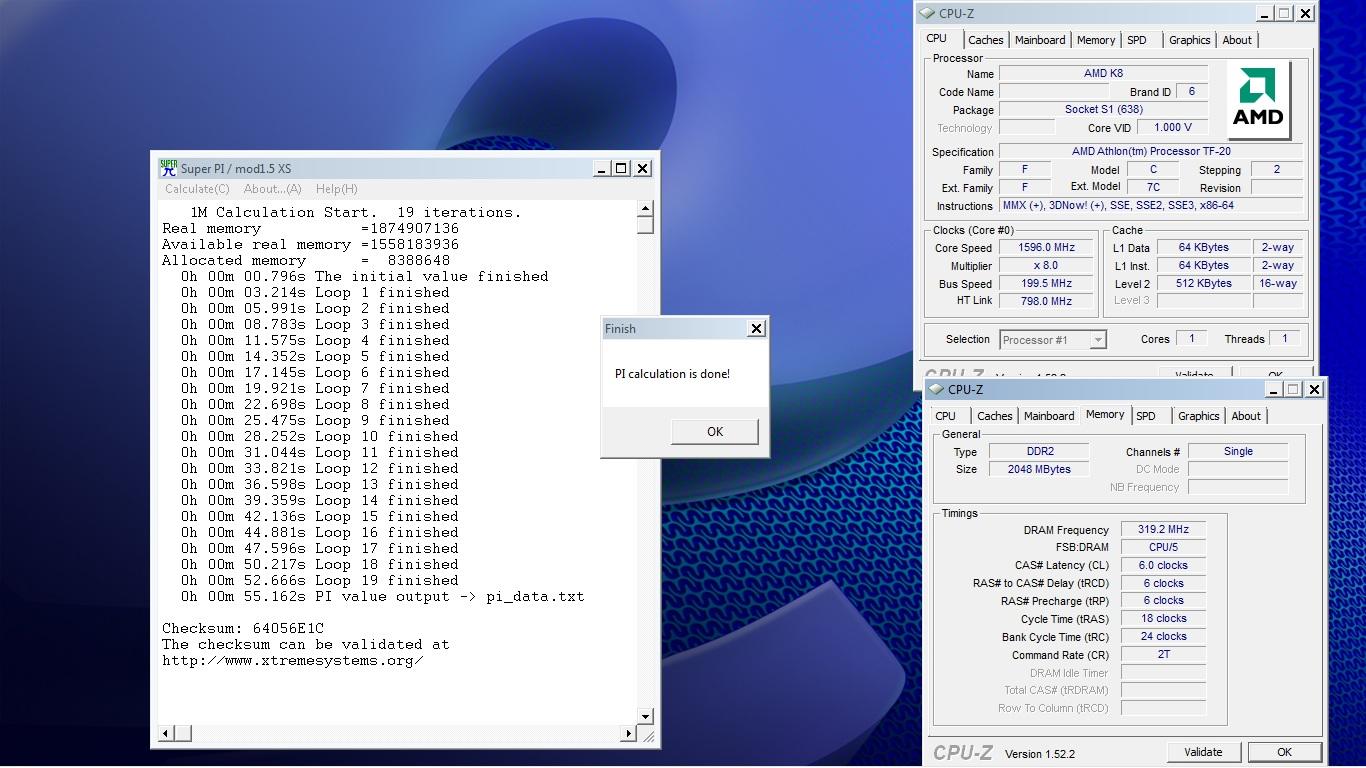Click the AMD logo in CPU-Z

(1257, 100)
